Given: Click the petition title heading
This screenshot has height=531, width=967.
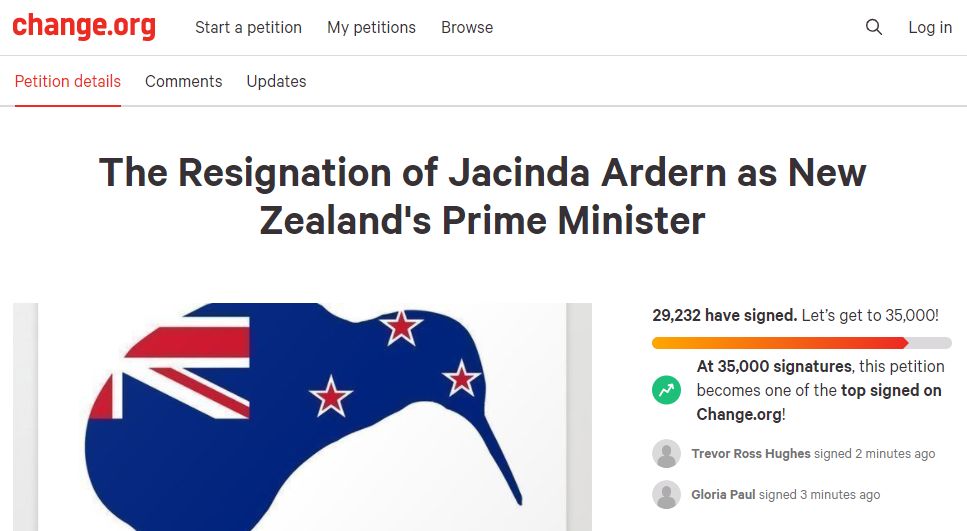Looking at the screenshot, I should click(x=483, y=196).
